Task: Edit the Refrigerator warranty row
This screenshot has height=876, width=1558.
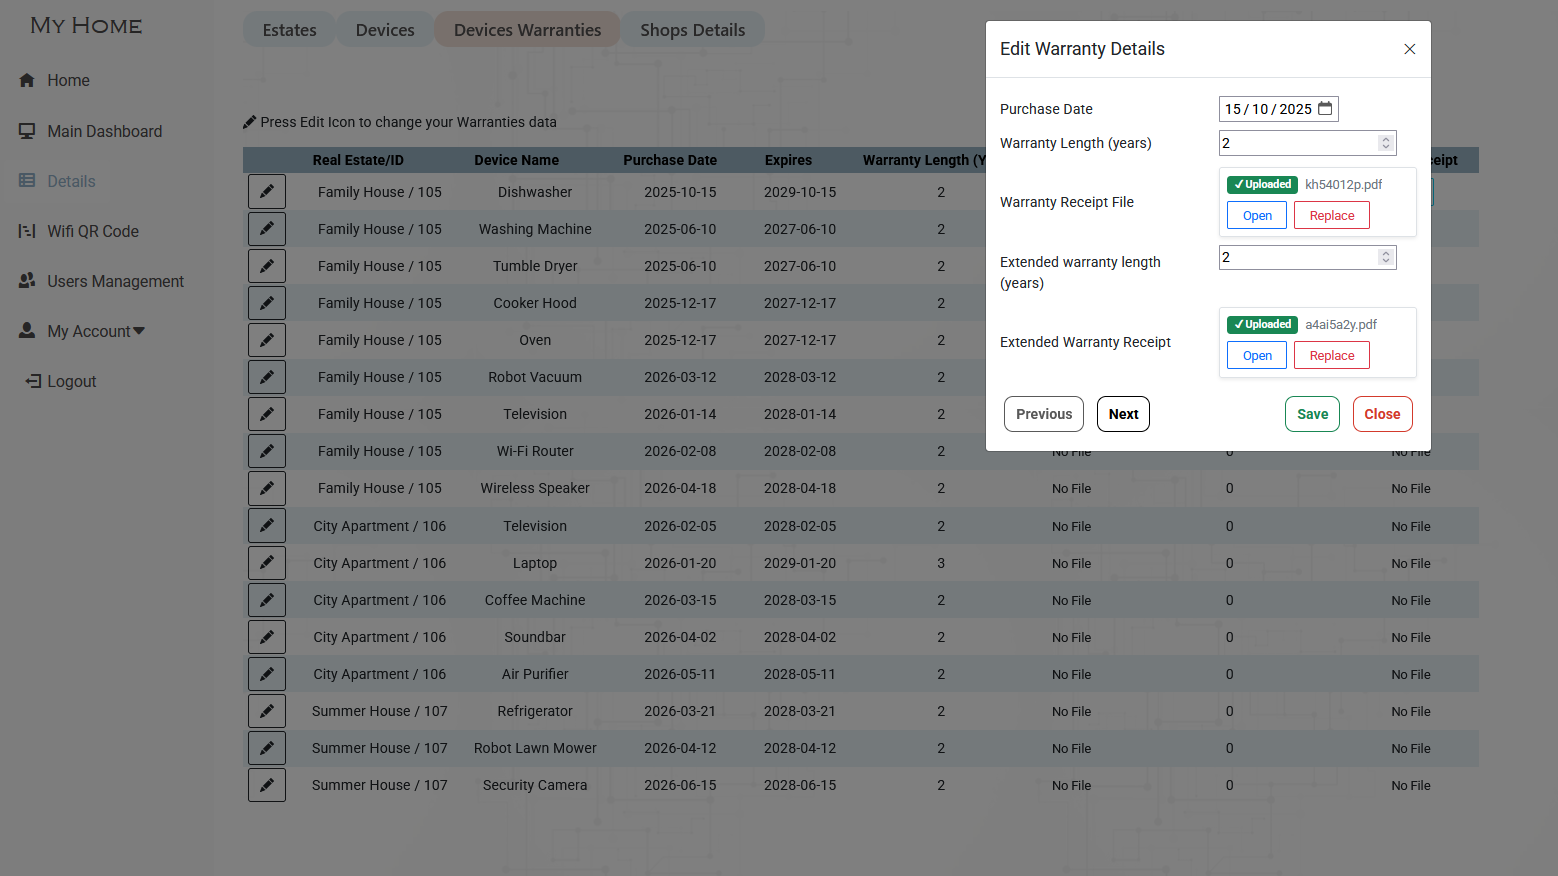Action: 267,711
